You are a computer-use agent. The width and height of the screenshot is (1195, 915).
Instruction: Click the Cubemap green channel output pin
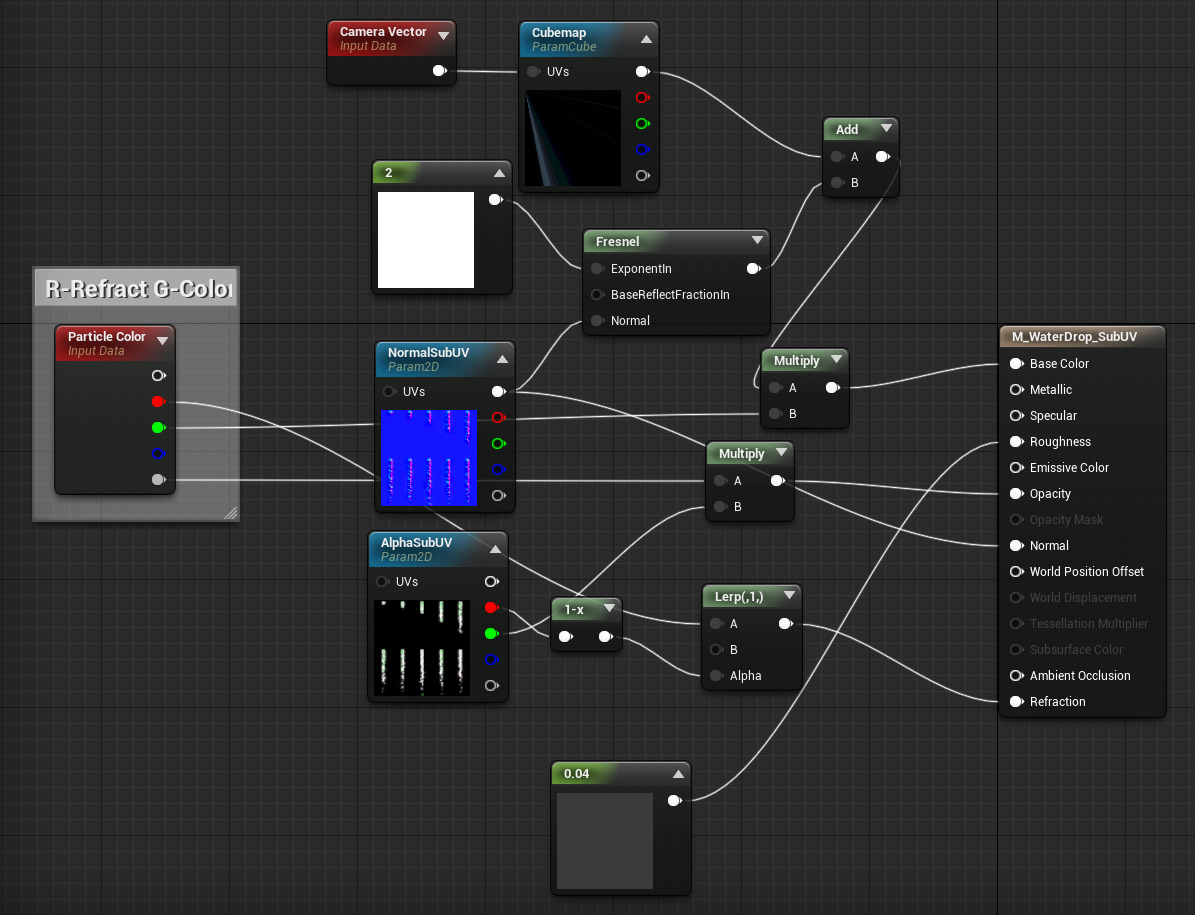[x=642, y=124]
